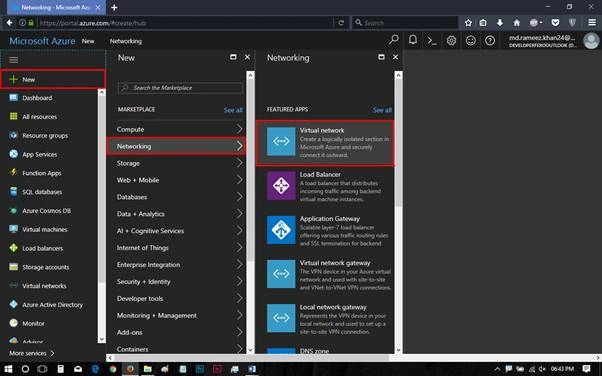Click Microsoft Azure logo text
Screen dimensions: 602x376
(x=42, y=41)
